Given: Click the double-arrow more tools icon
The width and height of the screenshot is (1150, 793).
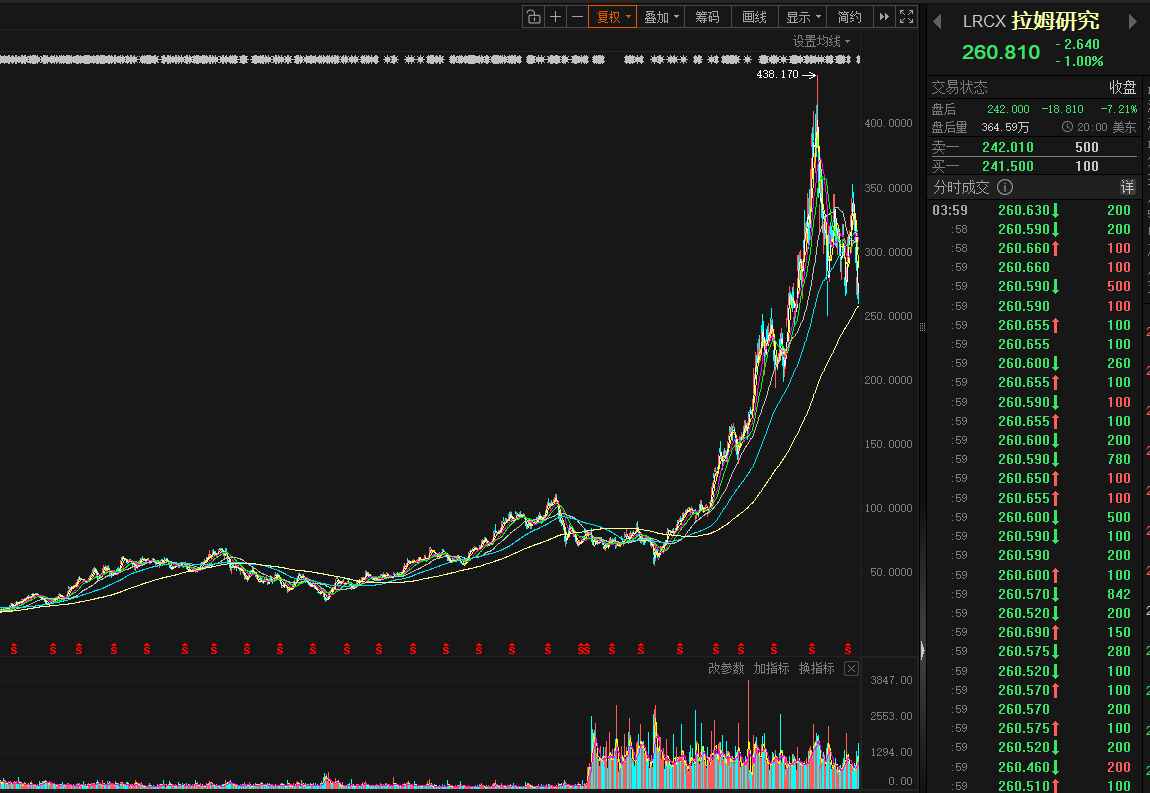Looking at the screenshot, I should pos(885,17).
